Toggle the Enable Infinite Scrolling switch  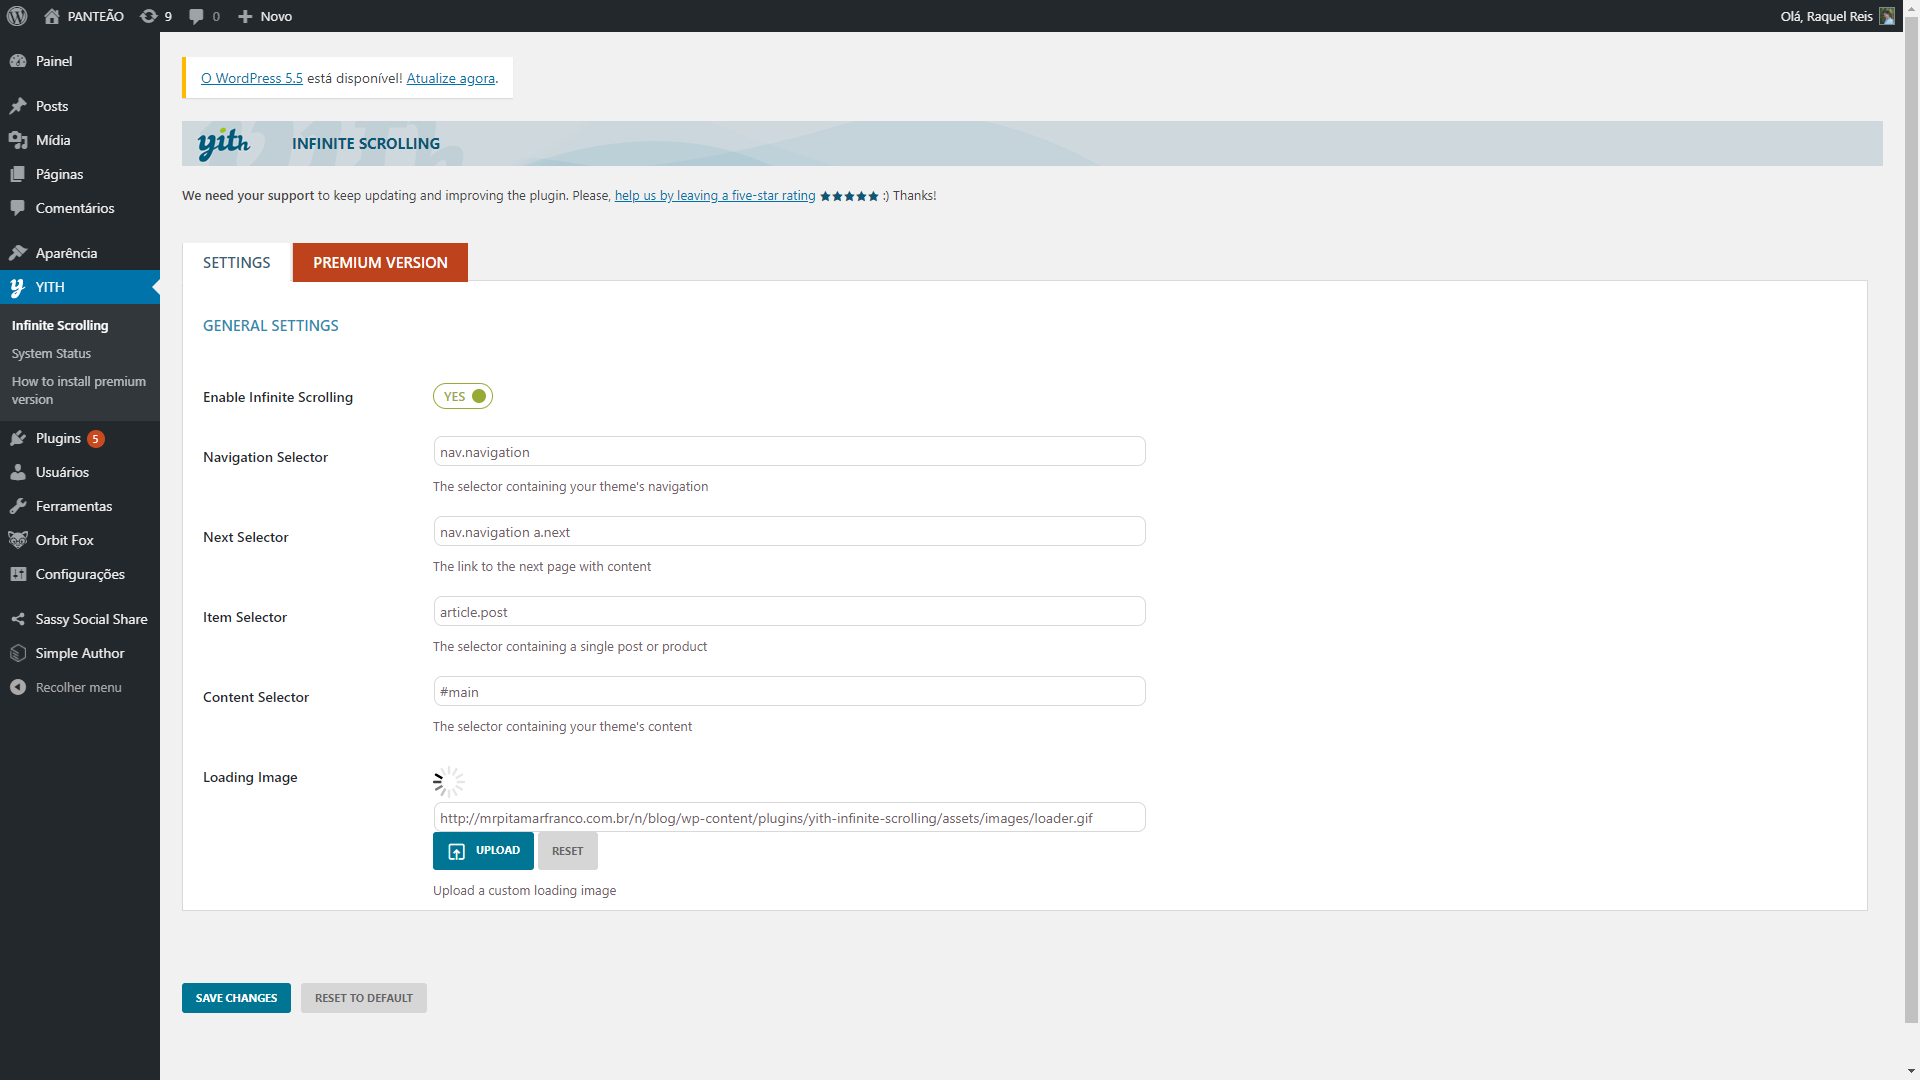[463, 396]
